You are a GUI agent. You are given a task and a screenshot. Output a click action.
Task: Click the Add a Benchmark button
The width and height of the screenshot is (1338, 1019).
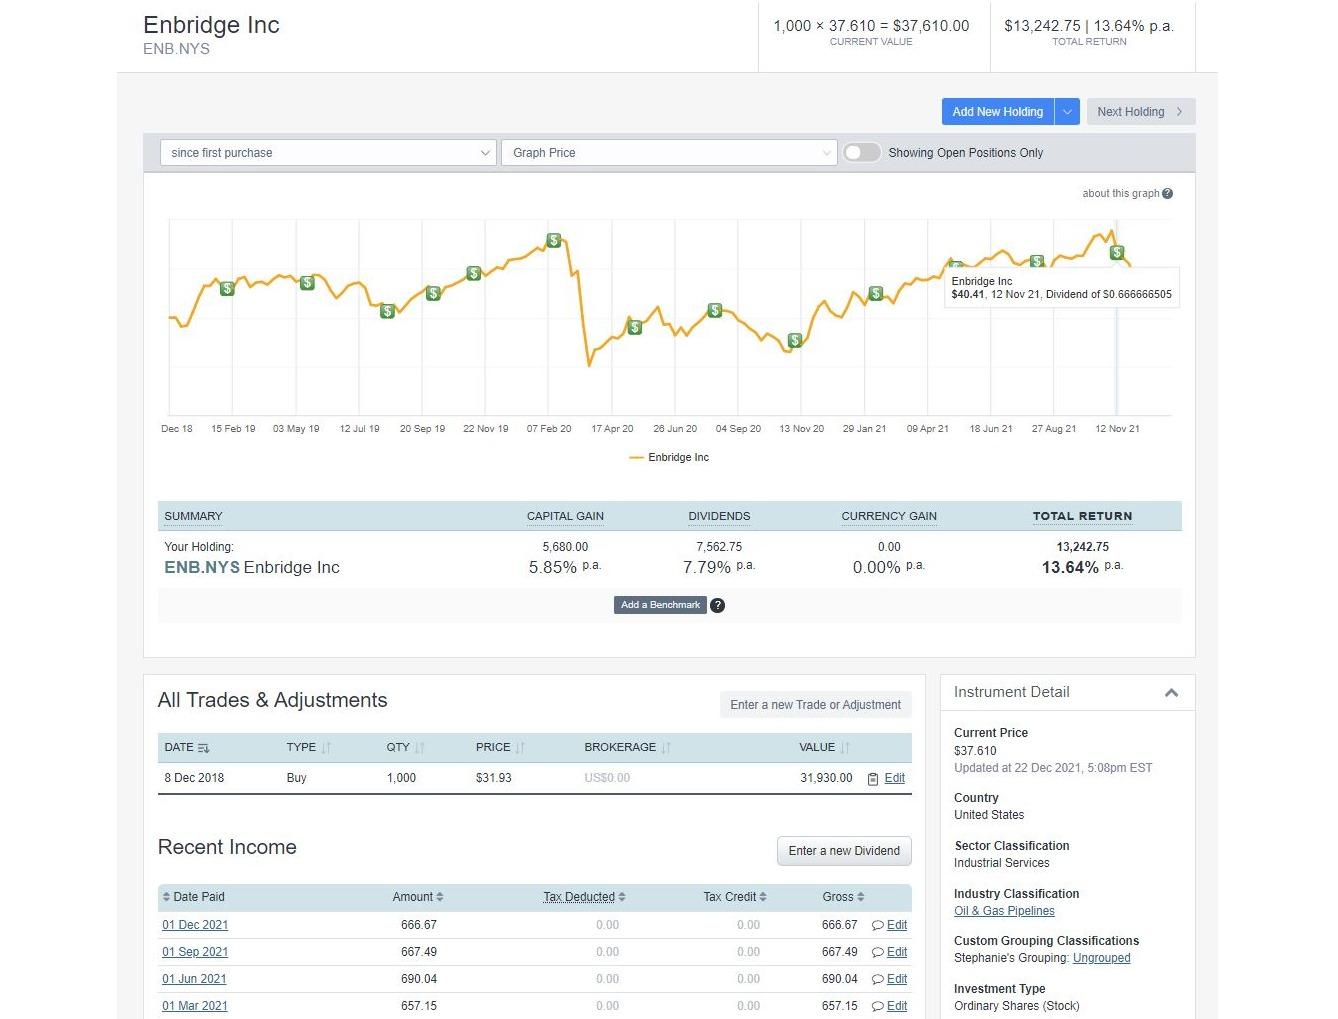(661, 605)
